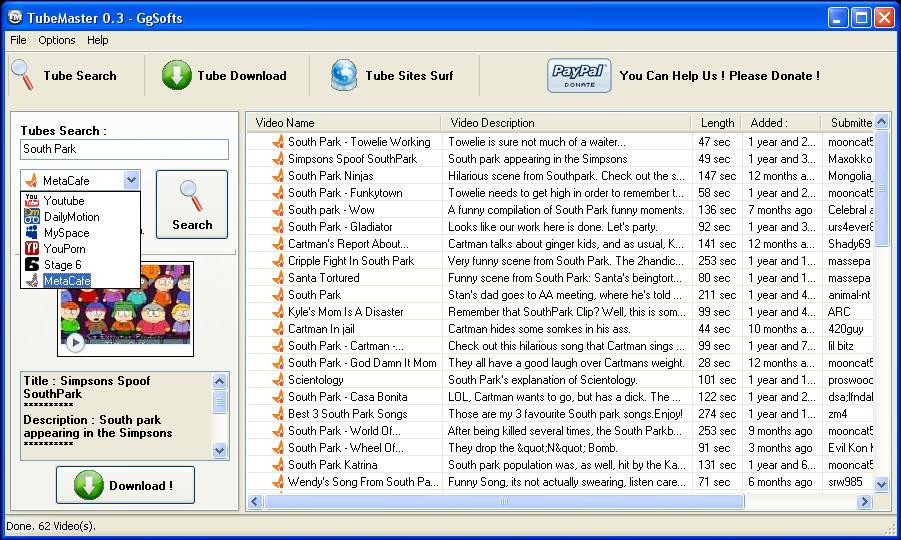Choose Stage 6 in the site dropdown list

click(80, 265)
